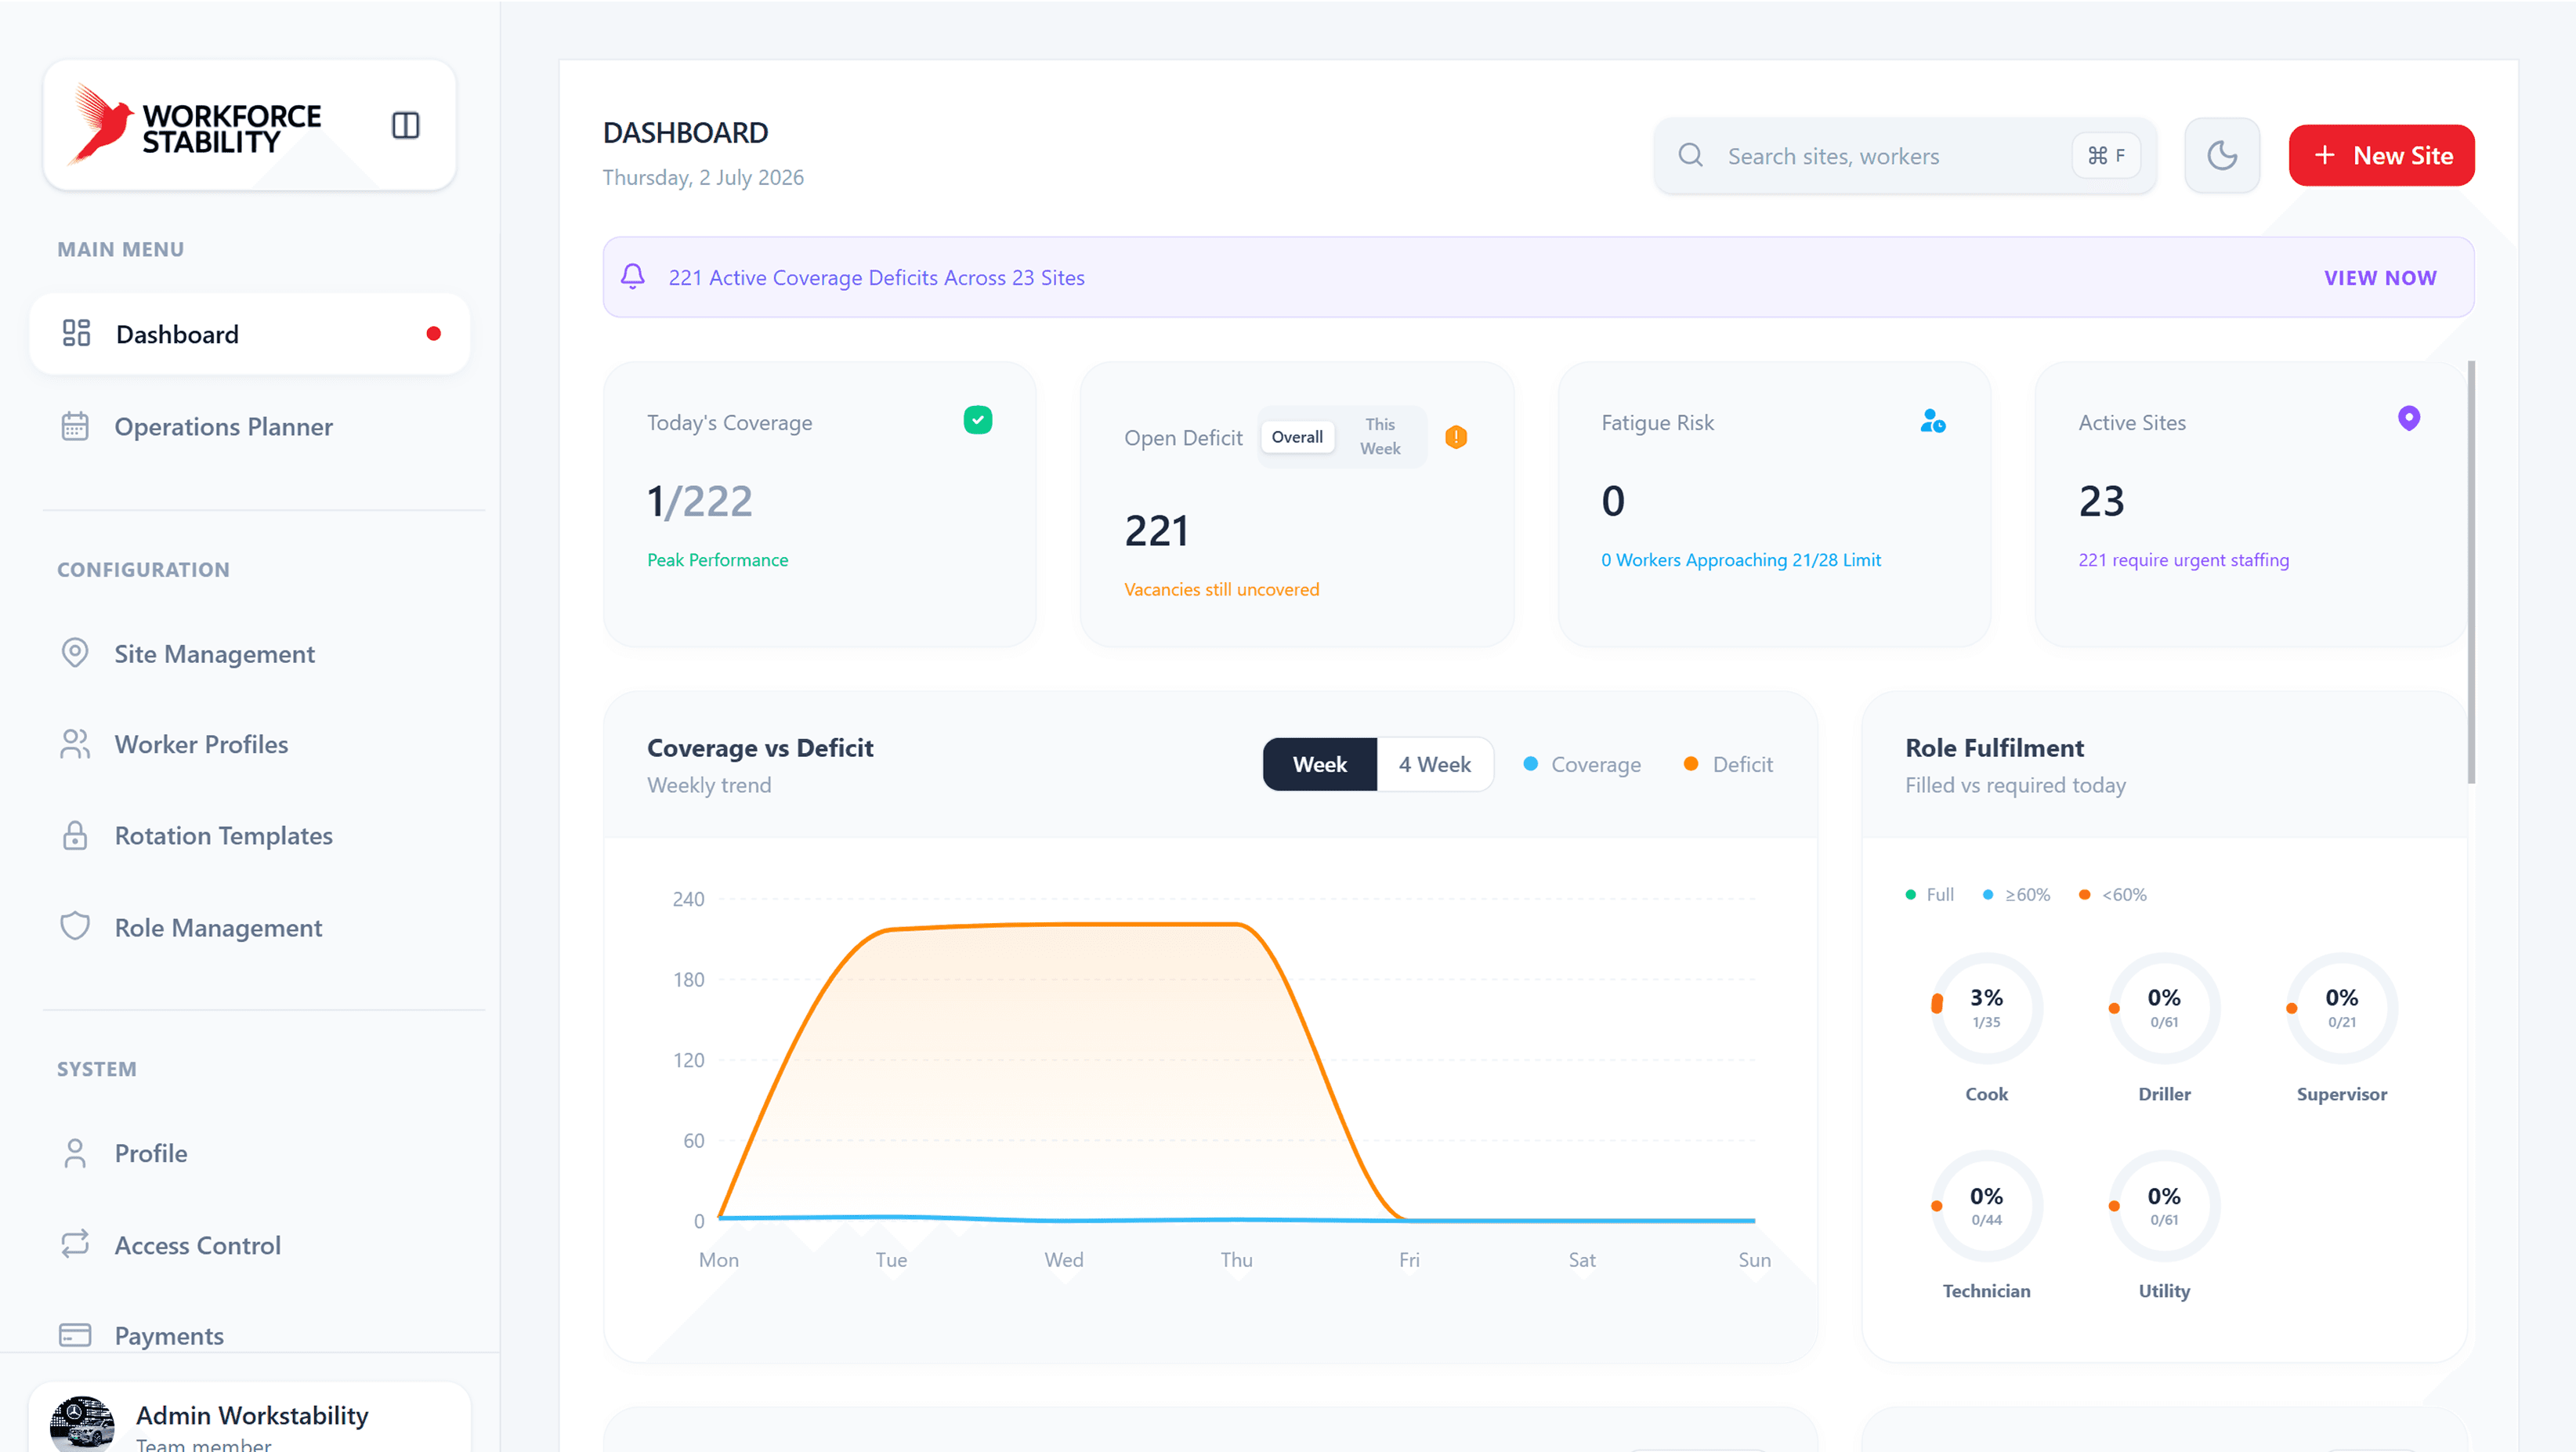
Task: Open Operations Planner from main menu
Action: (x=249, y=426)
